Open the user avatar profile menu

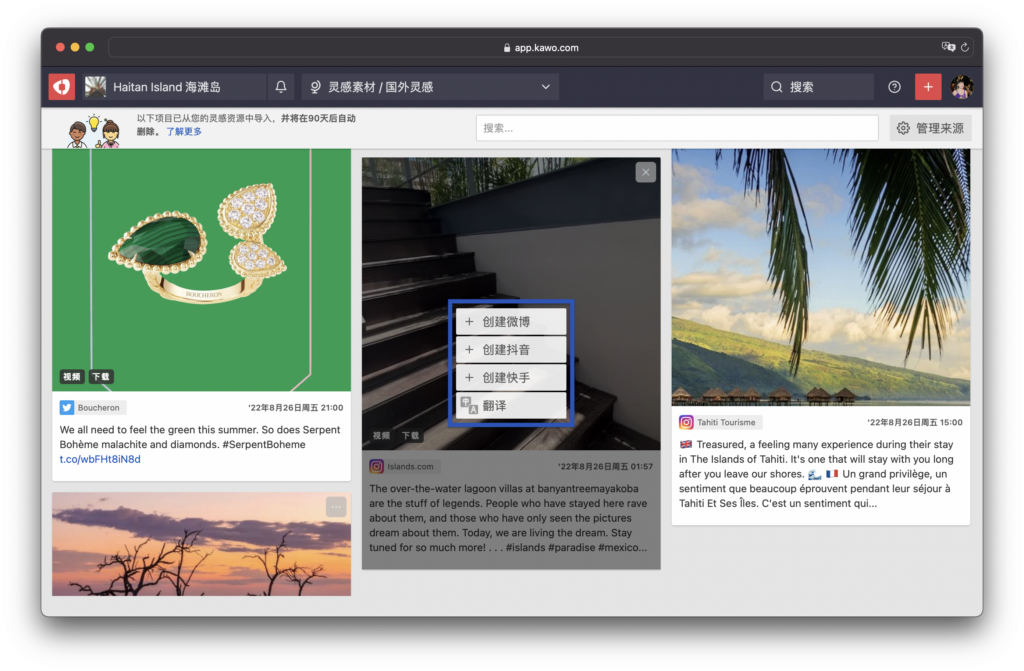961,87
